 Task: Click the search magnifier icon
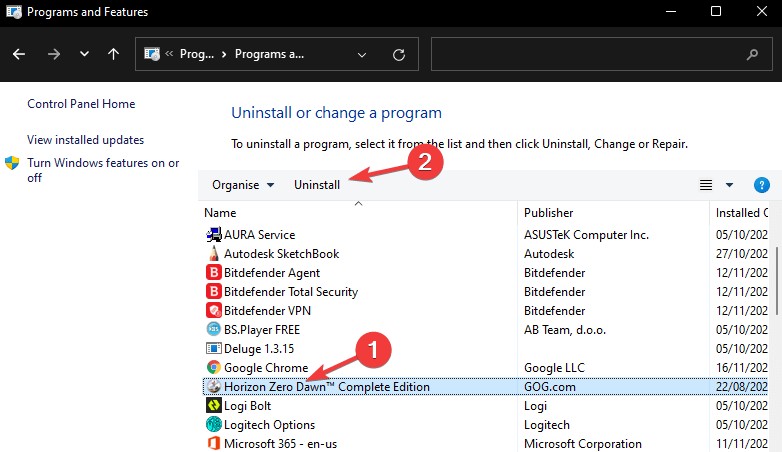(x=752, y=54)
